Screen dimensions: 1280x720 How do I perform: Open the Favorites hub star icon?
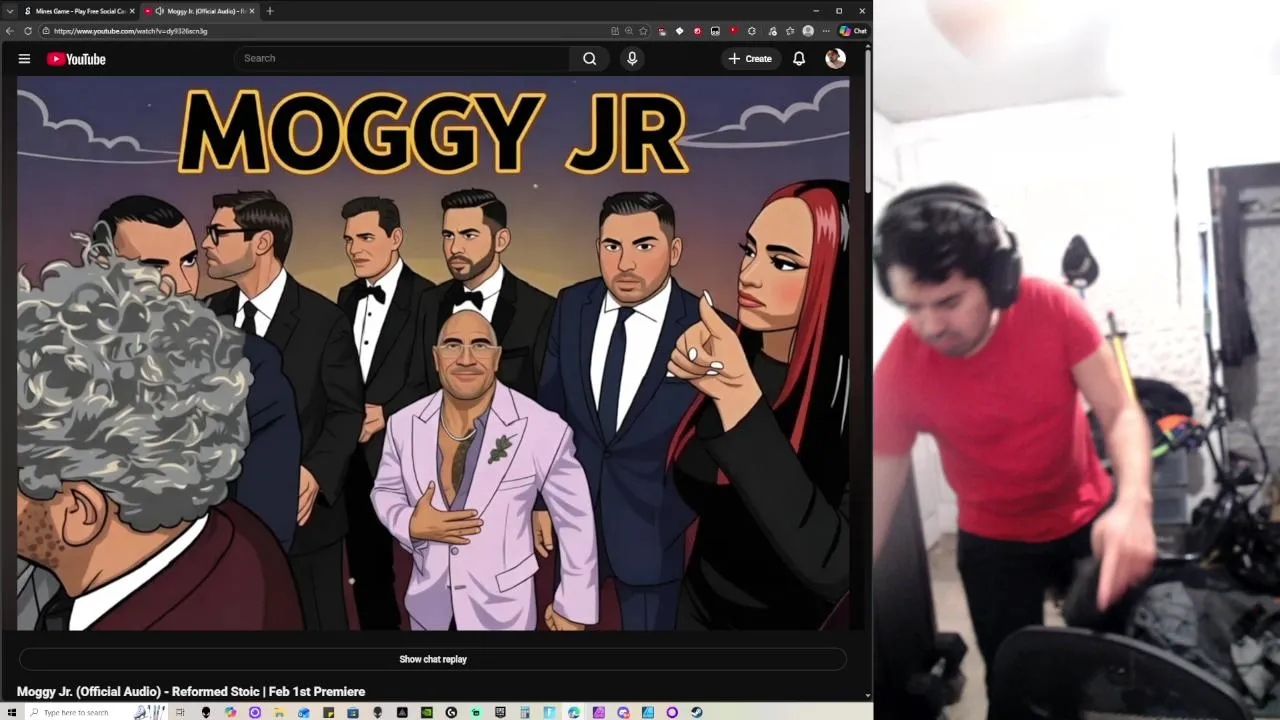tap(789, 31)
